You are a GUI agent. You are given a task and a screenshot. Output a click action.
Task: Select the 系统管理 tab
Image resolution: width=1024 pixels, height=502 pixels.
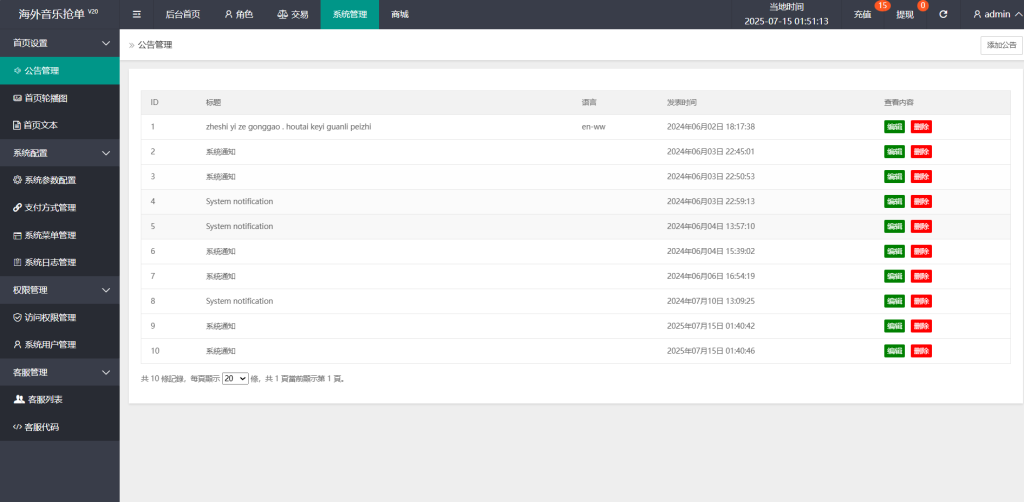[349, 14]
